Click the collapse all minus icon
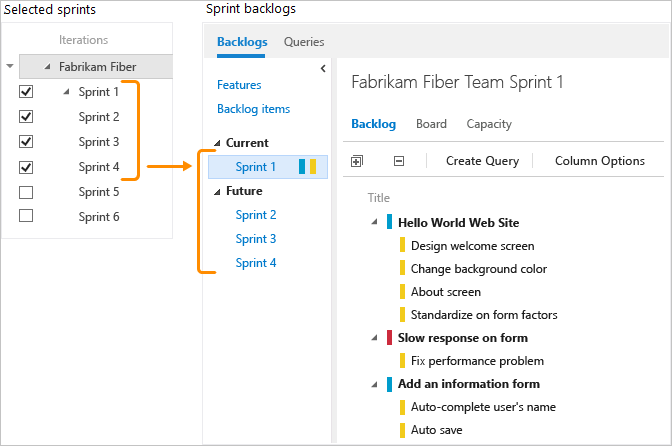Screen dimensions: 672x446 [x=399, y=161]
